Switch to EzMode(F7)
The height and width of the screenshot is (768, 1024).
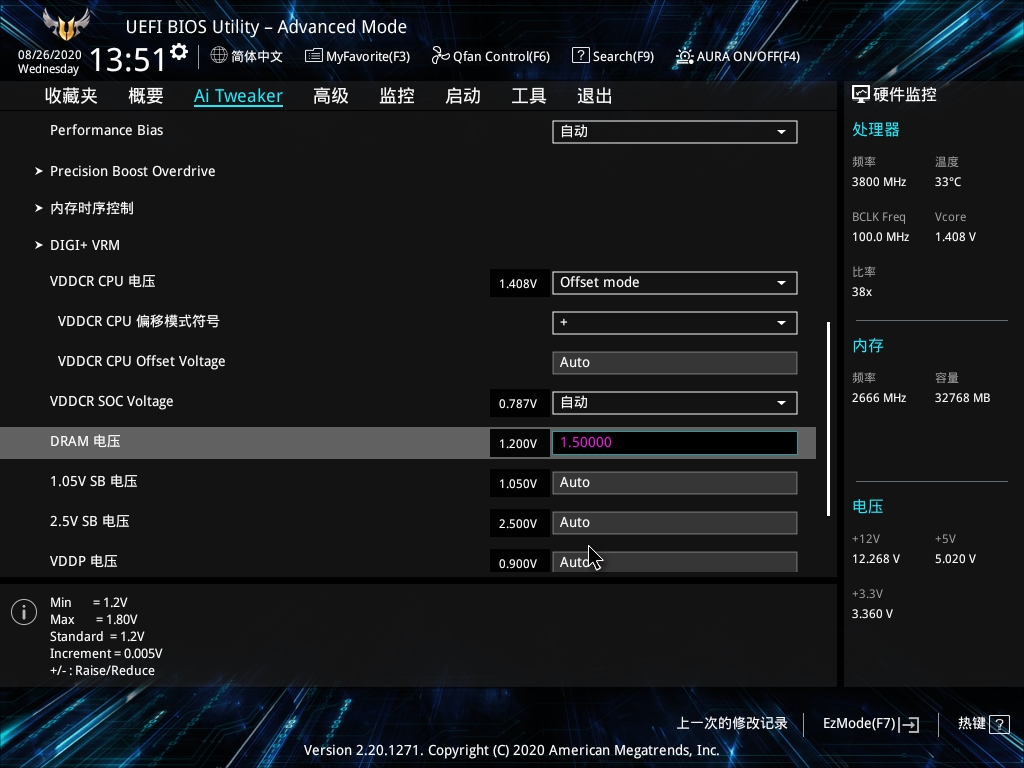[871, 724]
